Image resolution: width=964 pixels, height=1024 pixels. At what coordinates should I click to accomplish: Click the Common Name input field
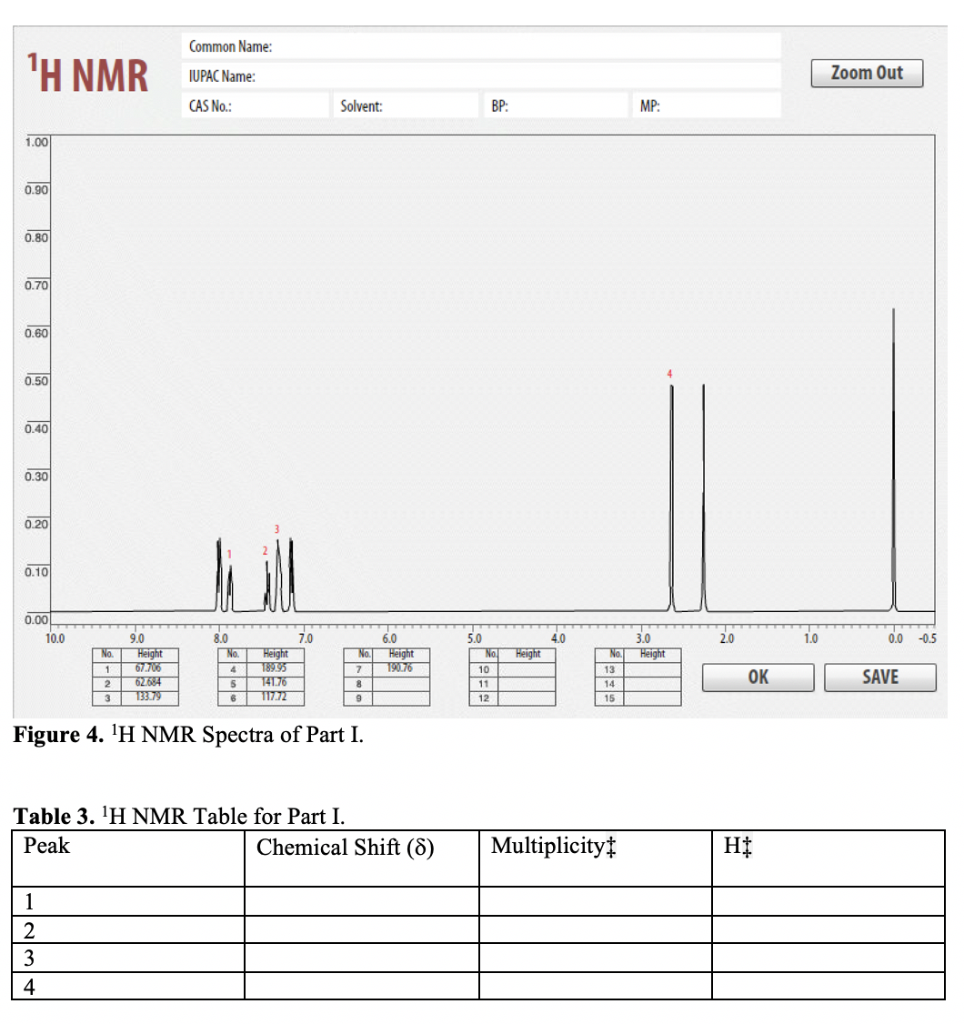480,44
